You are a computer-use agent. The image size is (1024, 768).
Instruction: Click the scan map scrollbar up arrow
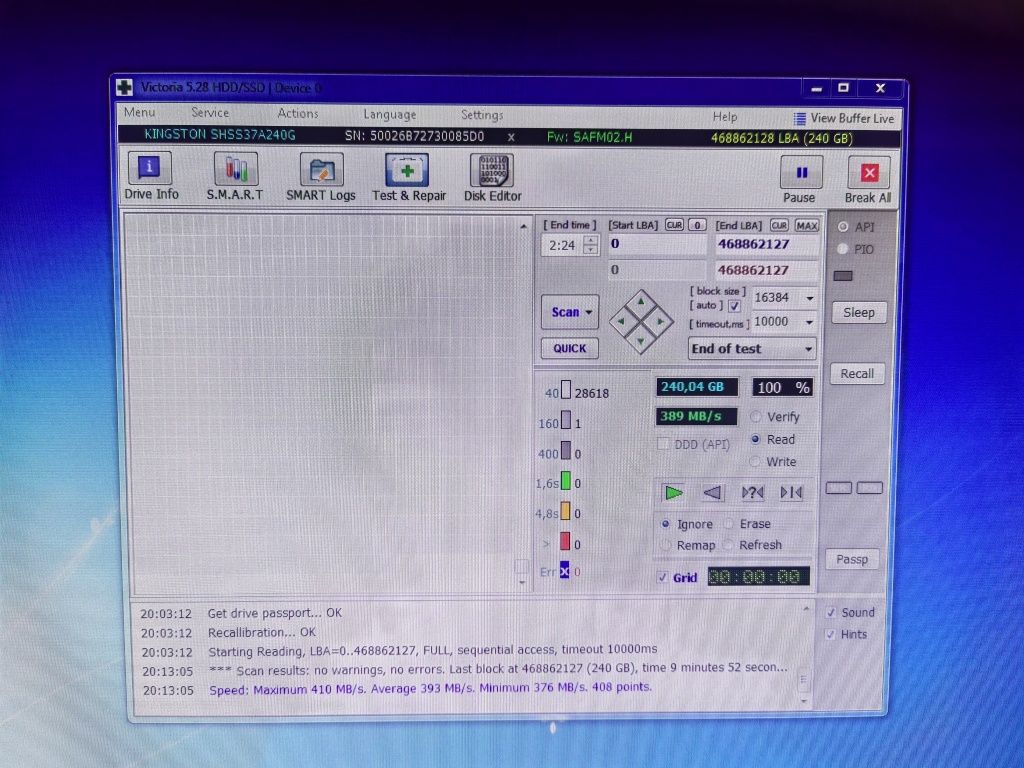[x=523, y=226]
